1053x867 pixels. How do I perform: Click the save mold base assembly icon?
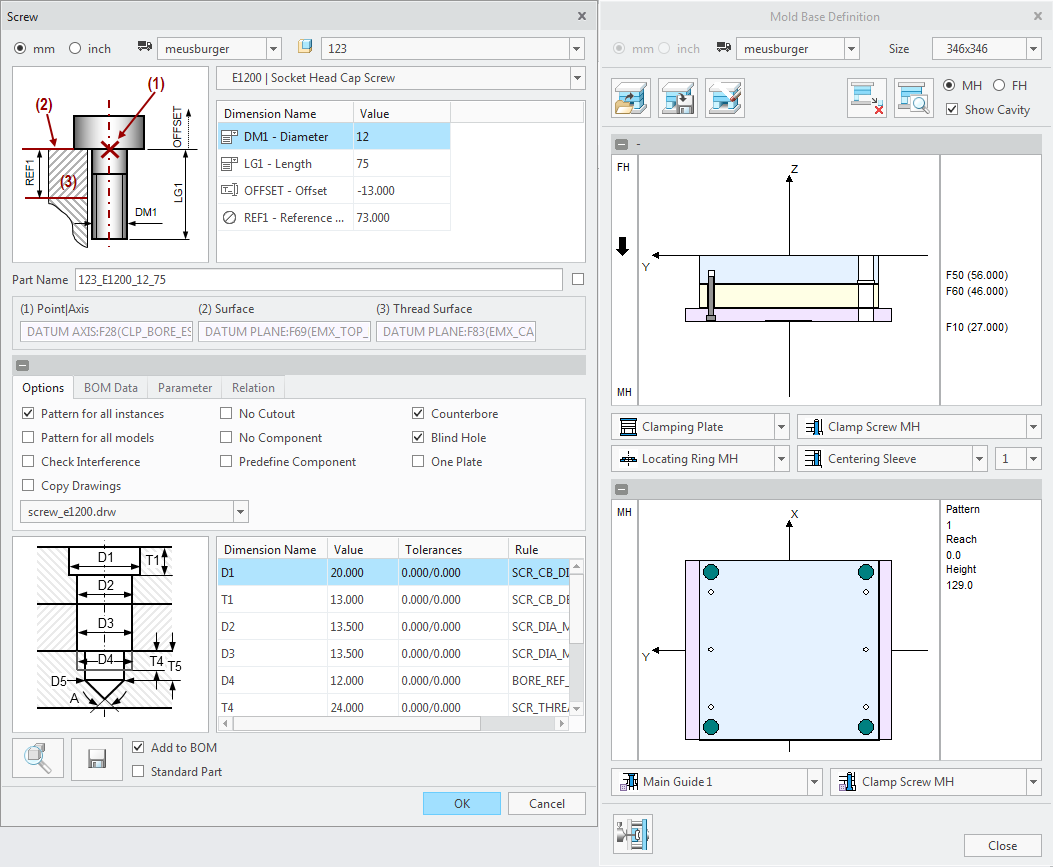click(677, 98)
